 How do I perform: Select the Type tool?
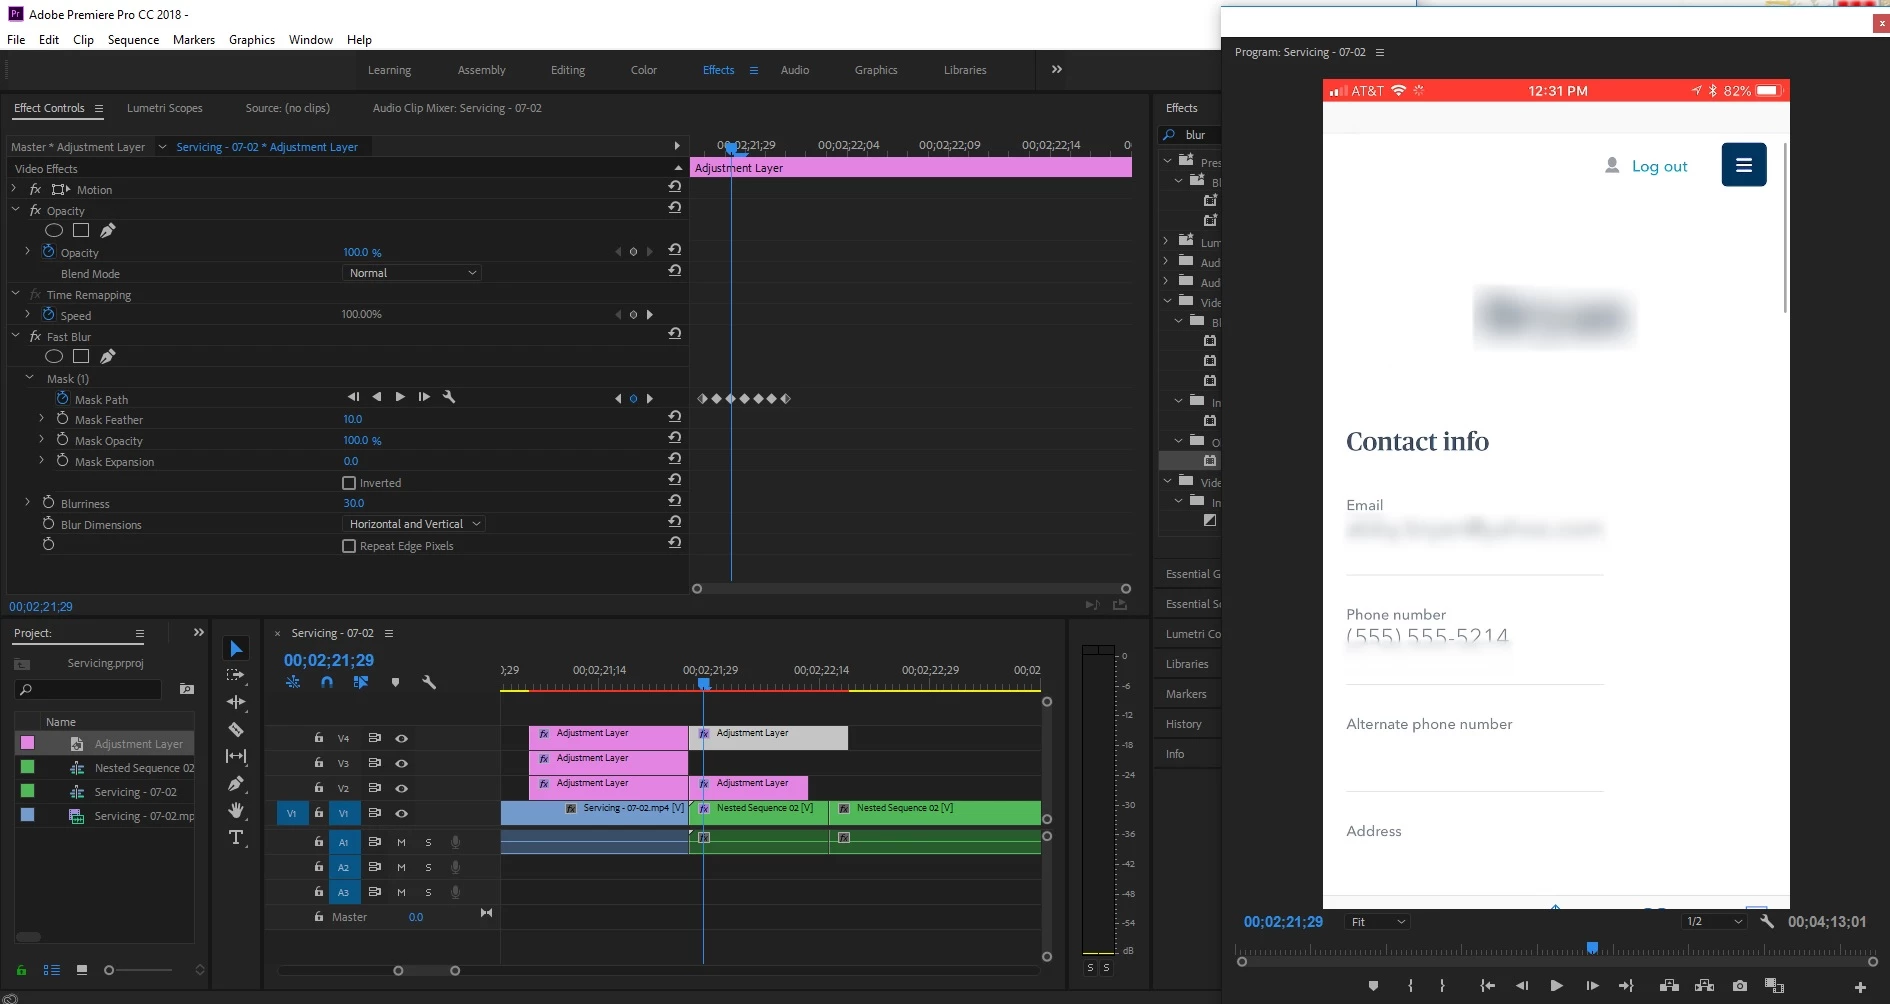point(236,838)
